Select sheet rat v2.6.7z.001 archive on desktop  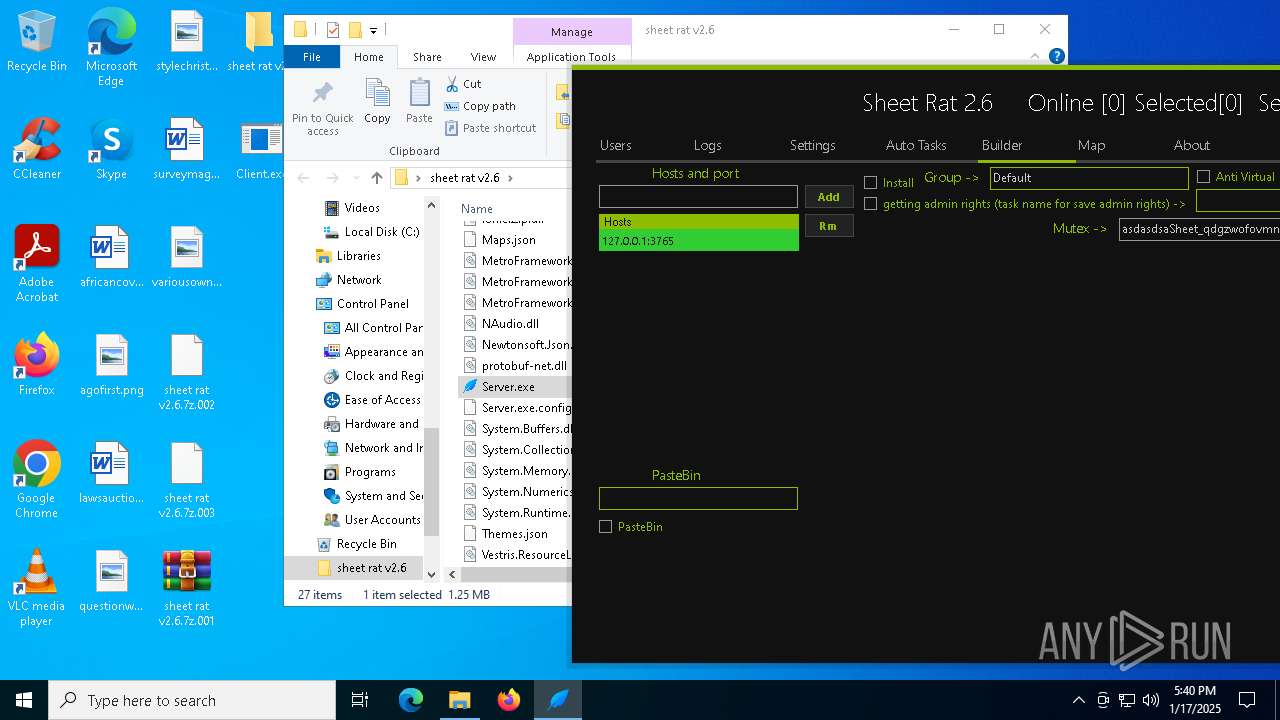pyautogui.click(x=187, y=588)
